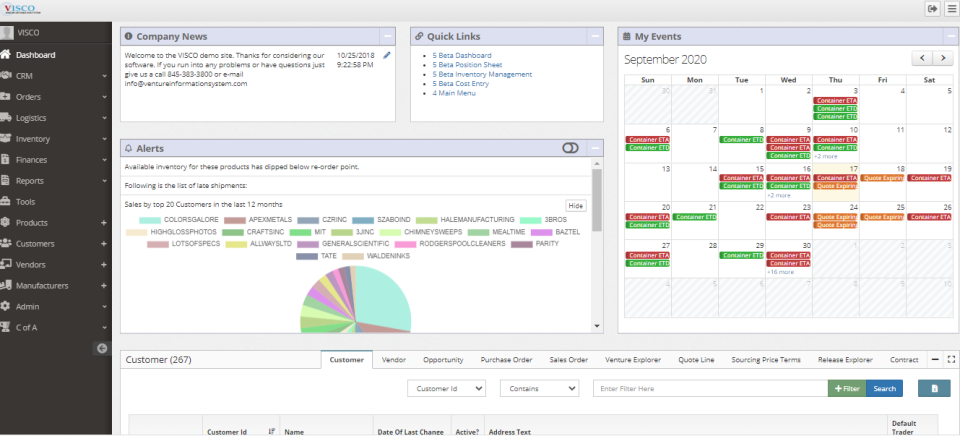The height and width of the screenshot is (436, 960).
Task: Open the 5 Beta Position Sheet link
Action: pos(467,65)
